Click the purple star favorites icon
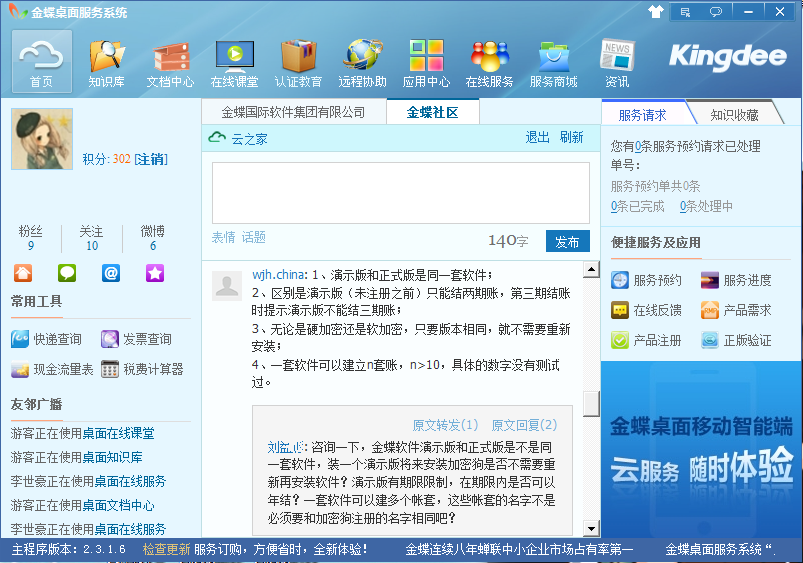This screenshot has height=563, width=803. (x=155, y=273)
